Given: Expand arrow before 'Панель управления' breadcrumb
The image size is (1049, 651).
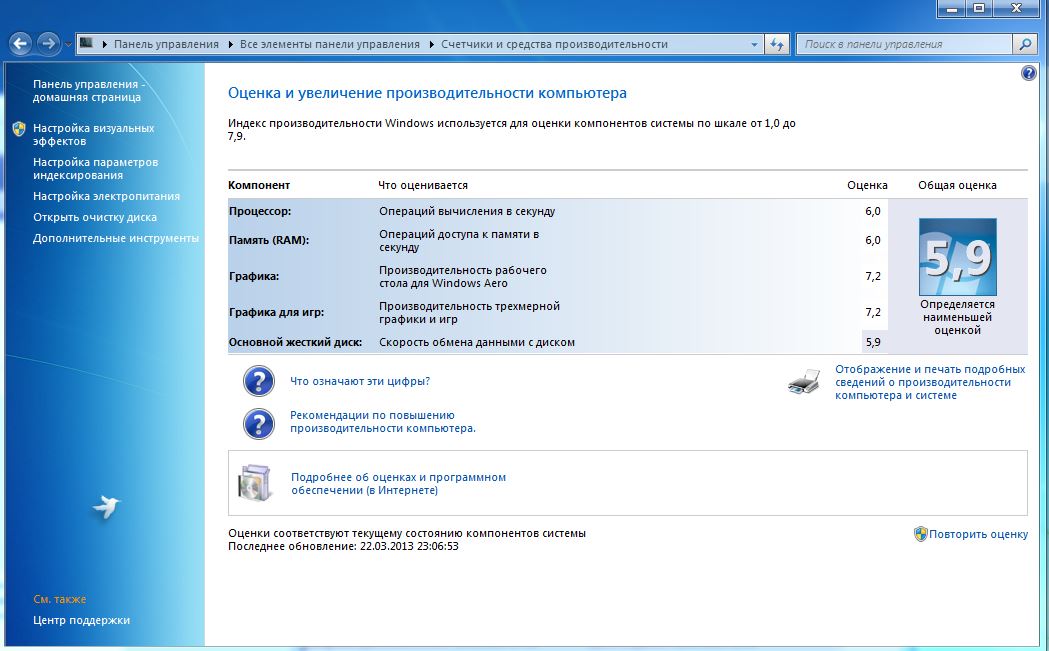Looking at the screenshot, I should (x=104, y=44).
